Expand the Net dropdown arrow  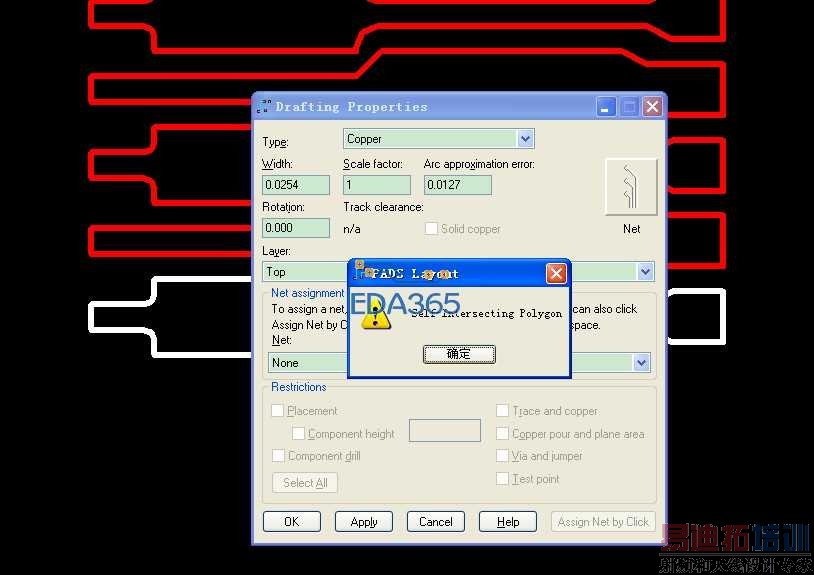(642, 362)
